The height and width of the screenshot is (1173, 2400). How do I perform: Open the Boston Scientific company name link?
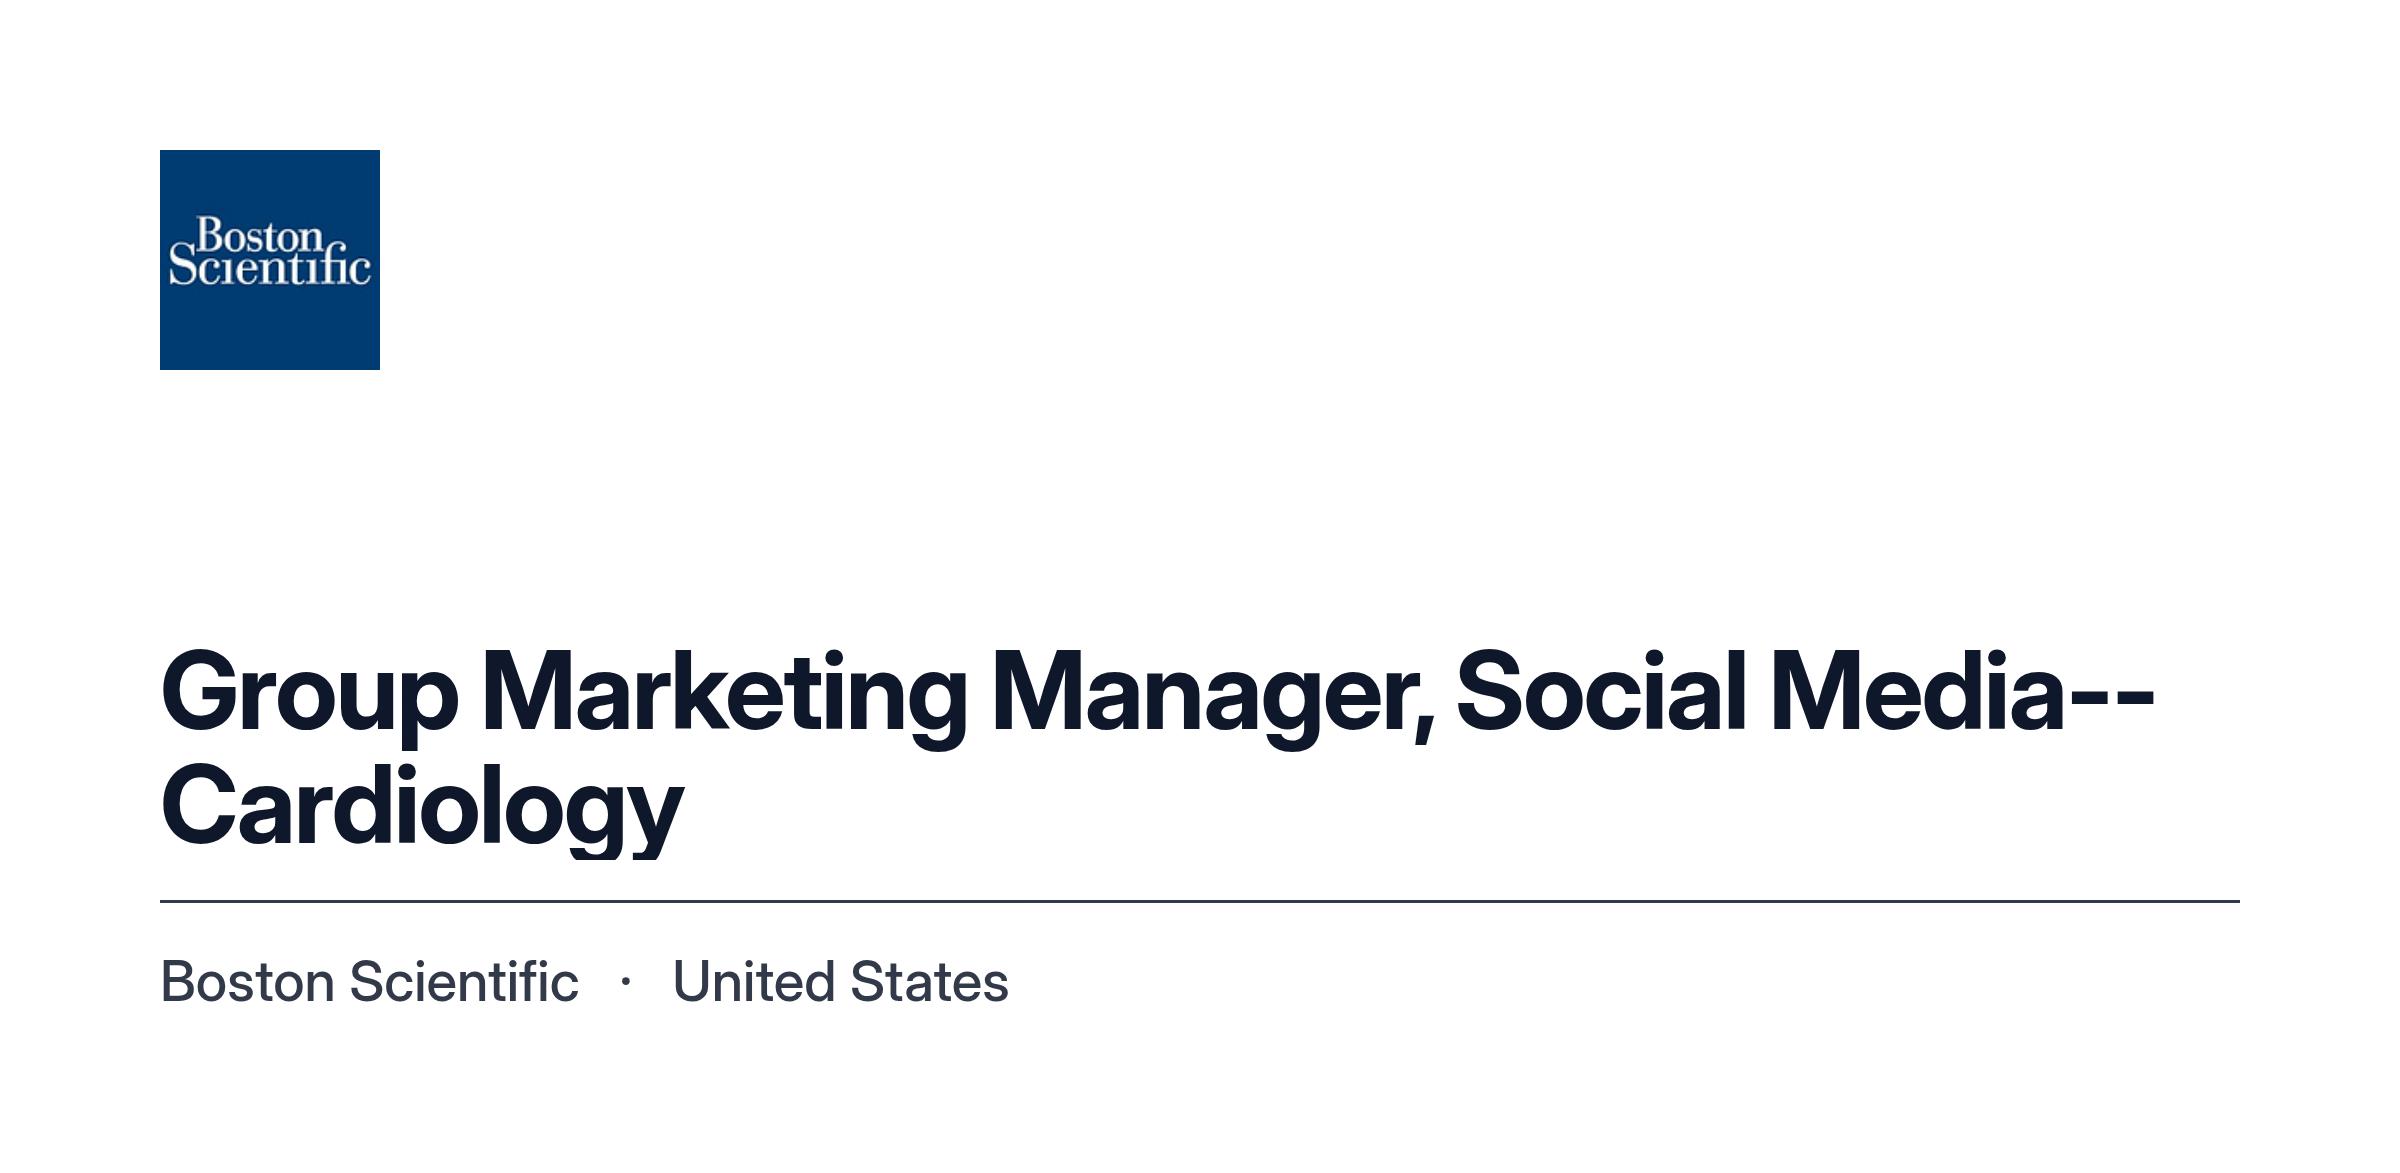370,982
